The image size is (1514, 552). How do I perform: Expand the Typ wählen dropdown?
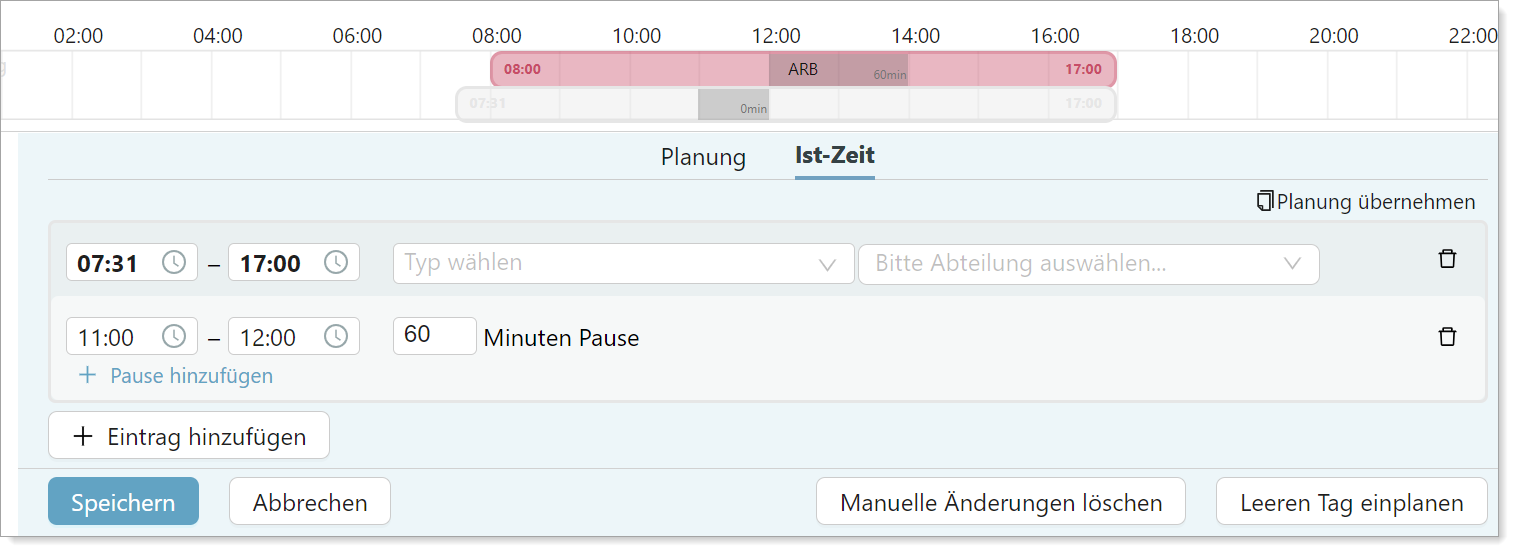pyautogui.click(x=624, y=264)
